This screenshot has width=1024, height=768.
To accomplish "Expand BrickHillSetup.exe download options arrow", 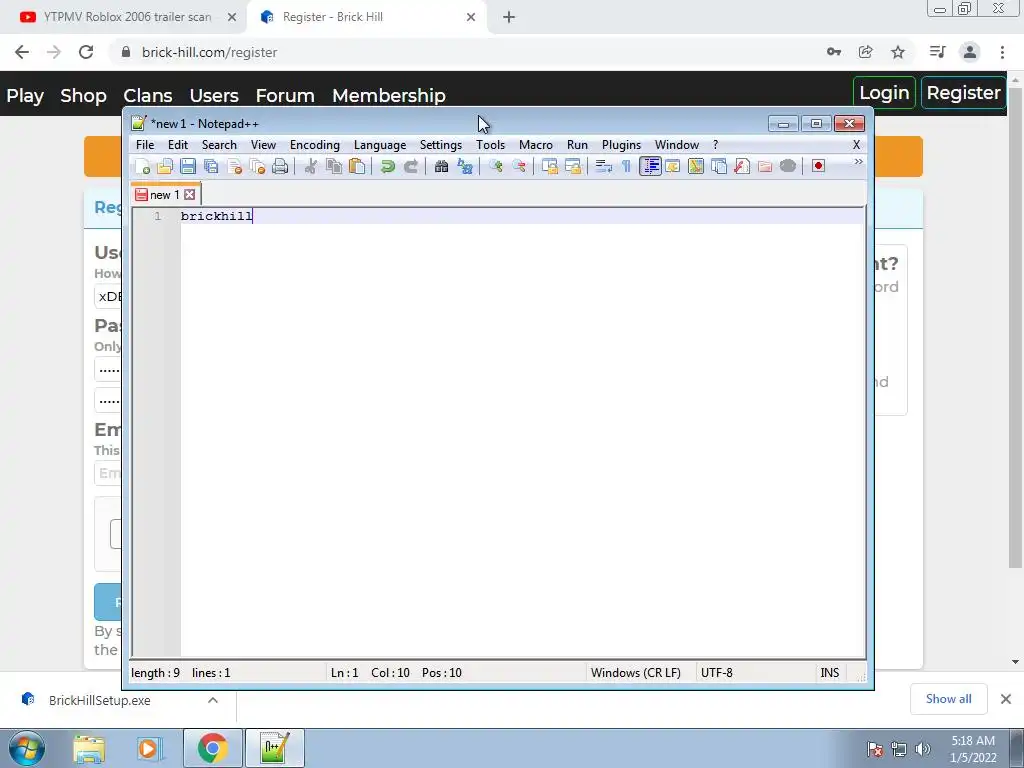I will click(213, 700).
